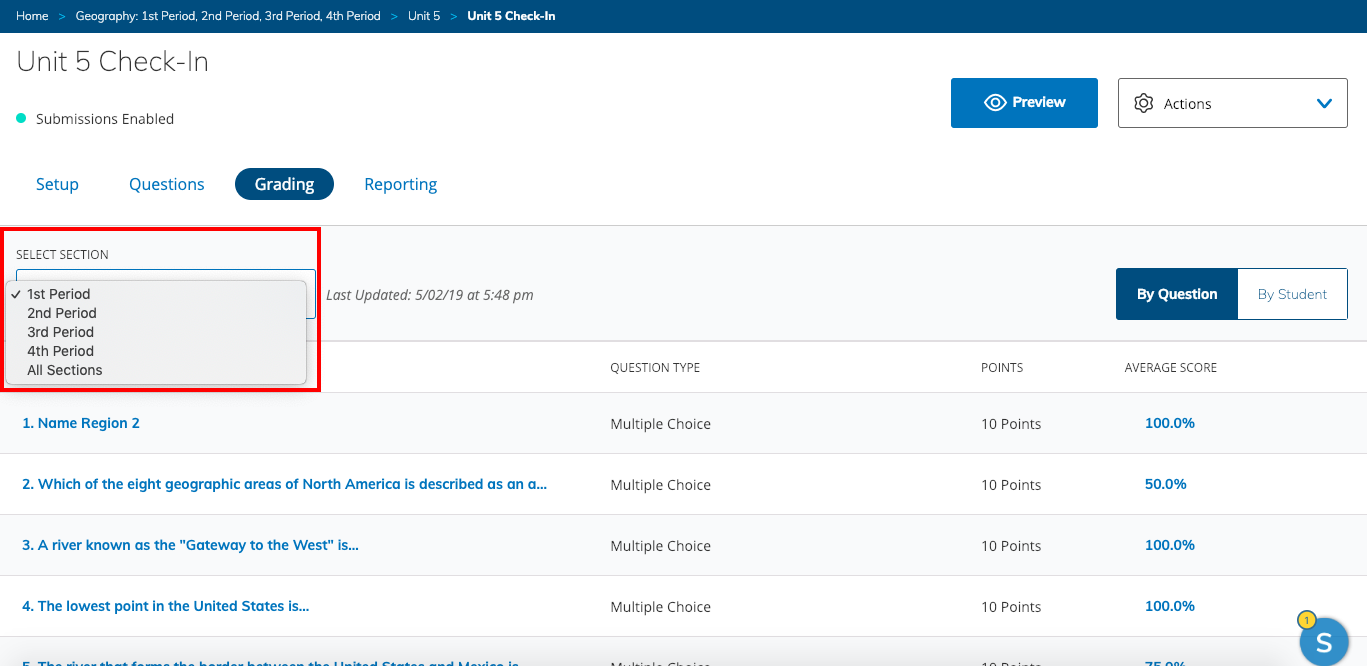
Task: Expand the Actions dropdown chevron
Action: (x=1324, y=103)
